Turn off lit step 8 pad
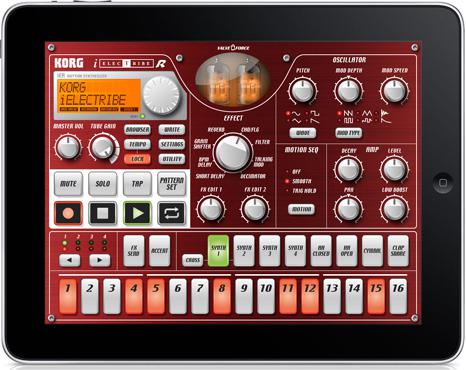 (x=222, y=296)
